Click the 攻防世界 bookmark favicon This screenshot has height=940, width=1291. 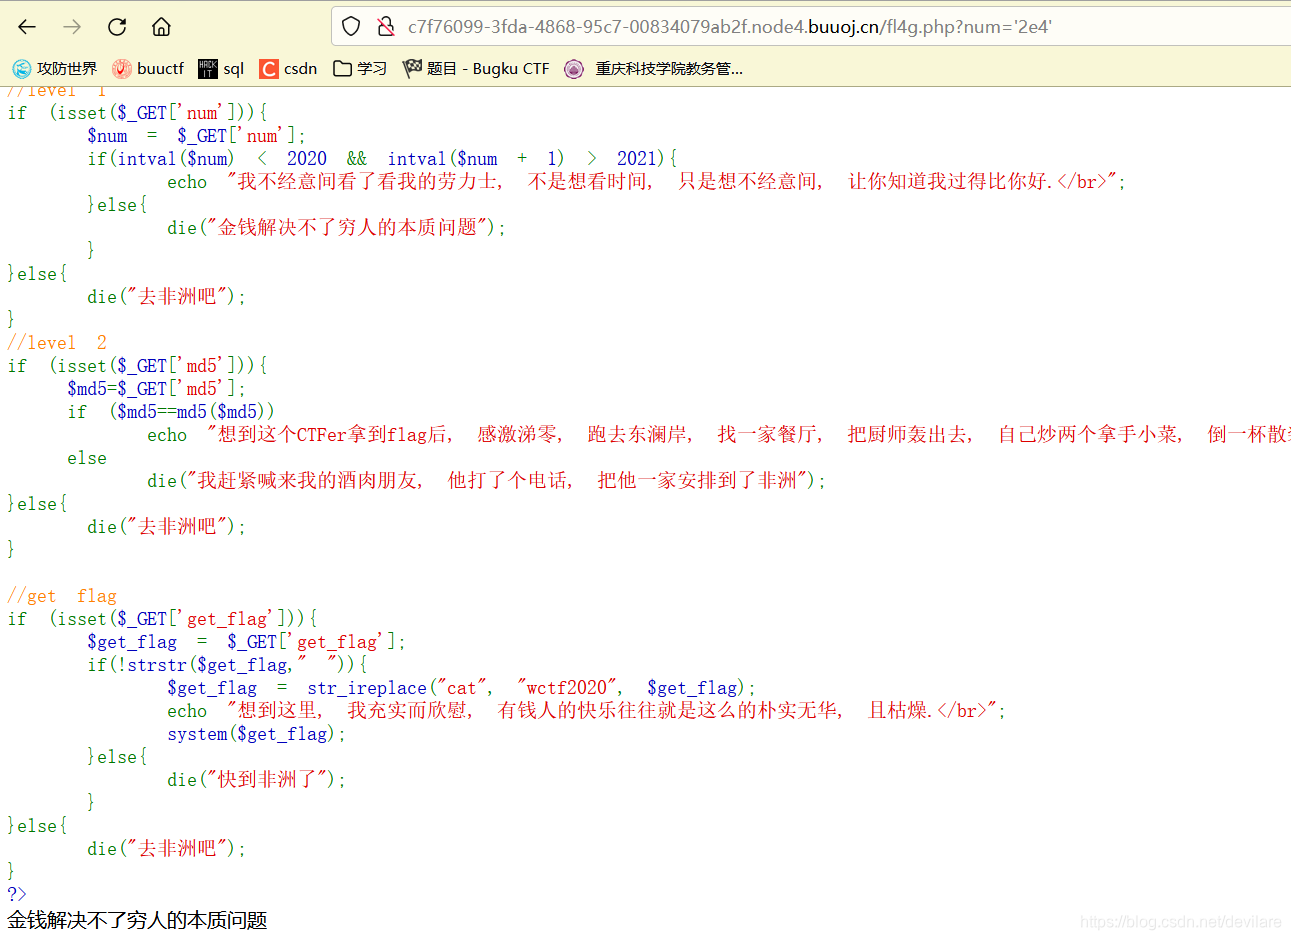(22, 68)
